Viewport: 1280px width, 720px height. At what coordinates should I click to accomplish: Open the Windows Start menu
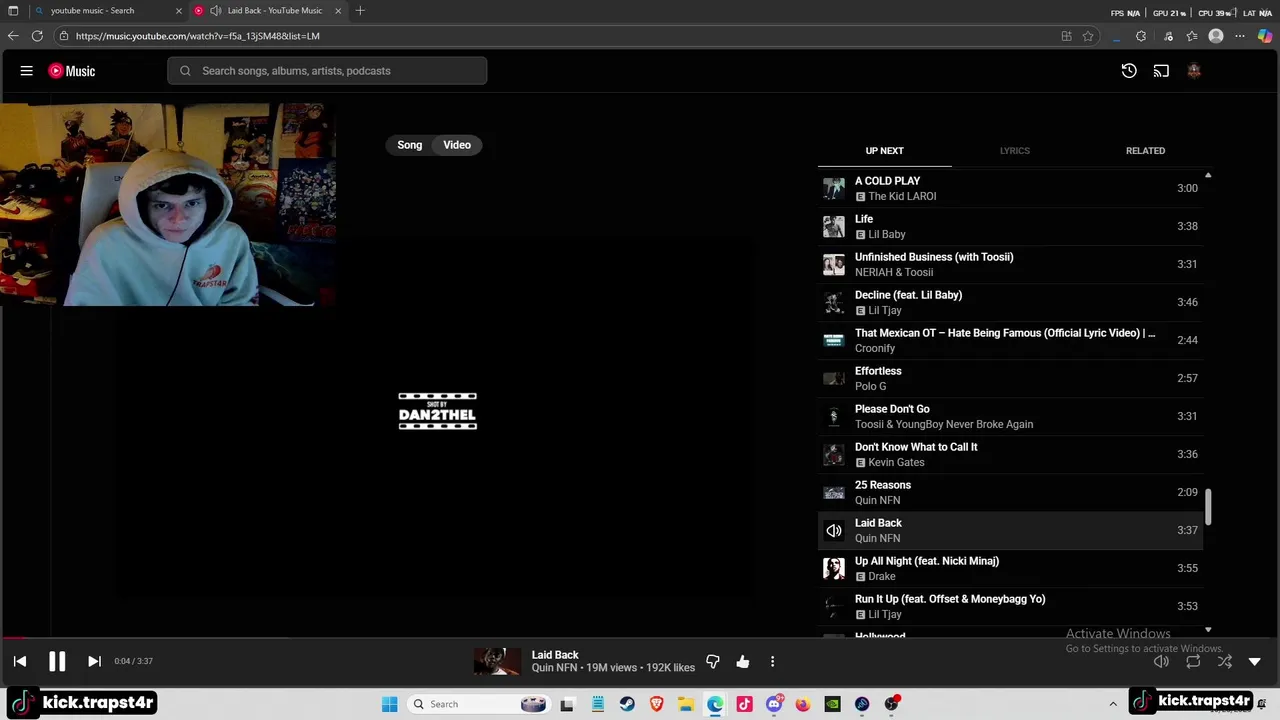click(390, 704)
